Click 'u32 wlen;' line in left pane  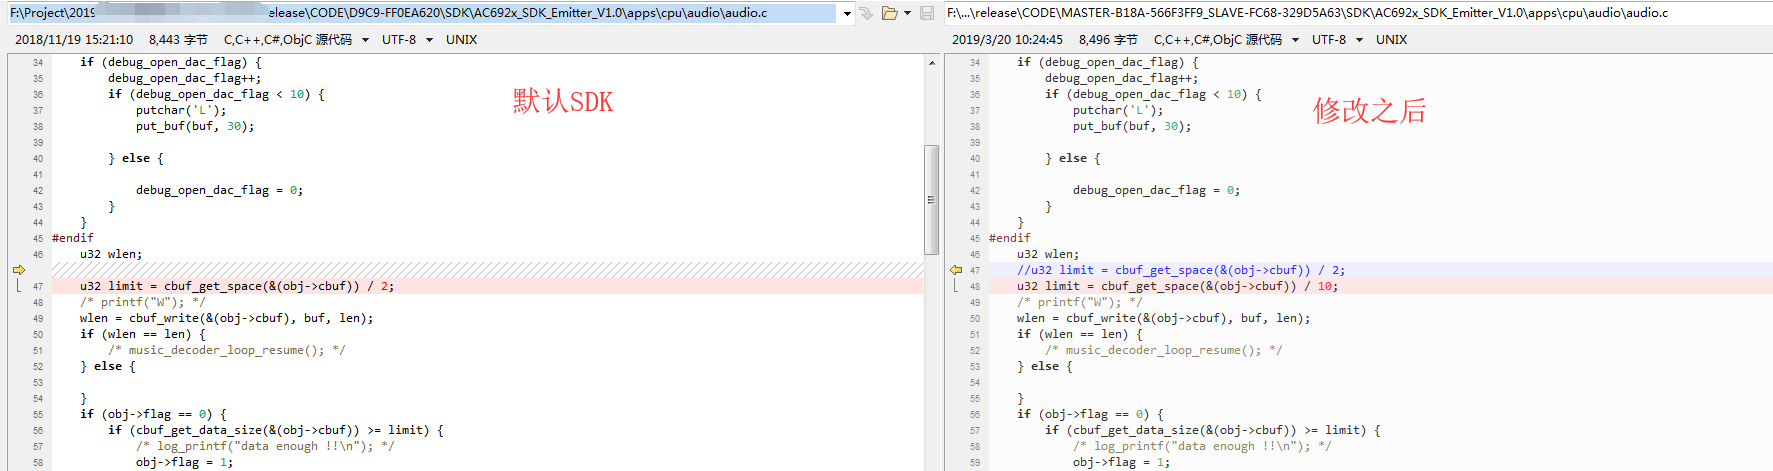[x=111, y=254]
